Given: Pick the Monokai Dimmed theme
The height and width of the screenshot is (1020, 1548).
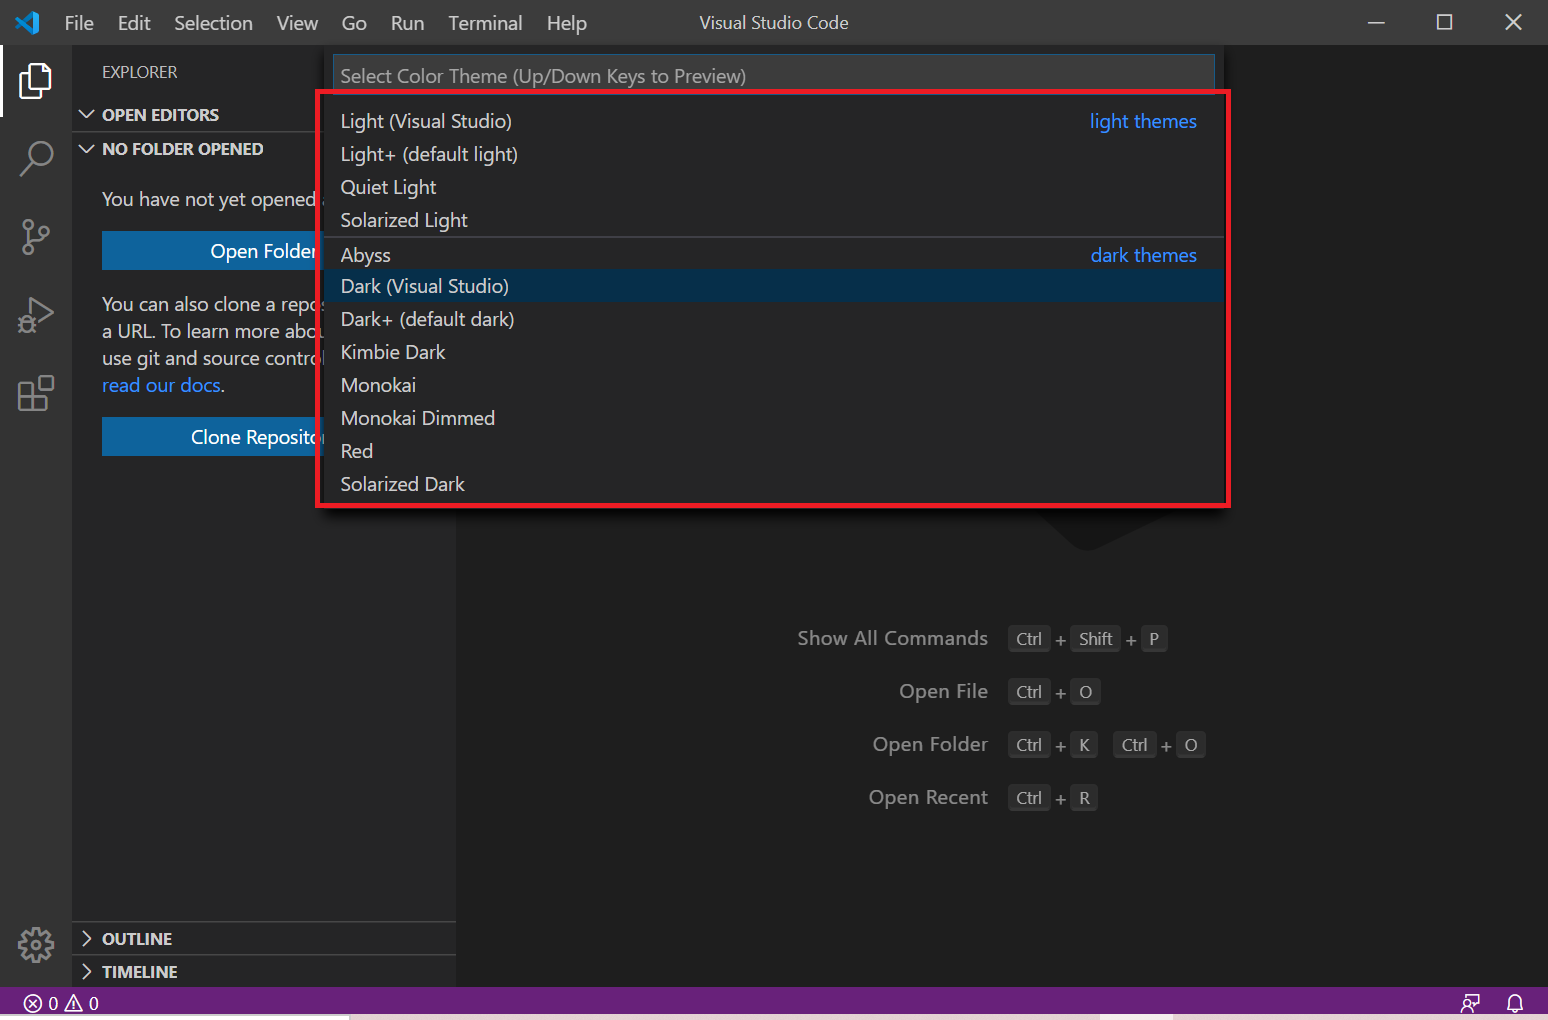Looking at the screenshot, I should tap(773, 418).
